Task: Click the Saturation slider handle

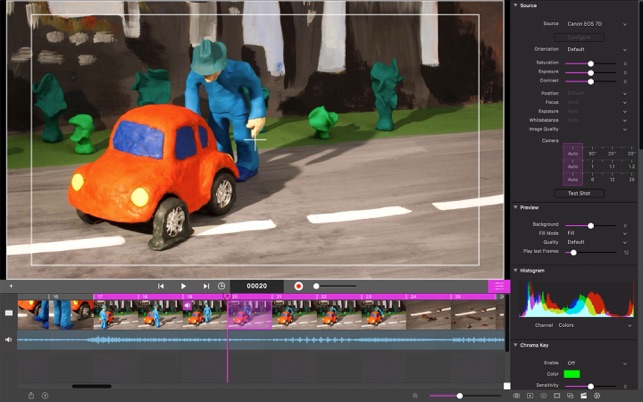Action: [591, 63]
